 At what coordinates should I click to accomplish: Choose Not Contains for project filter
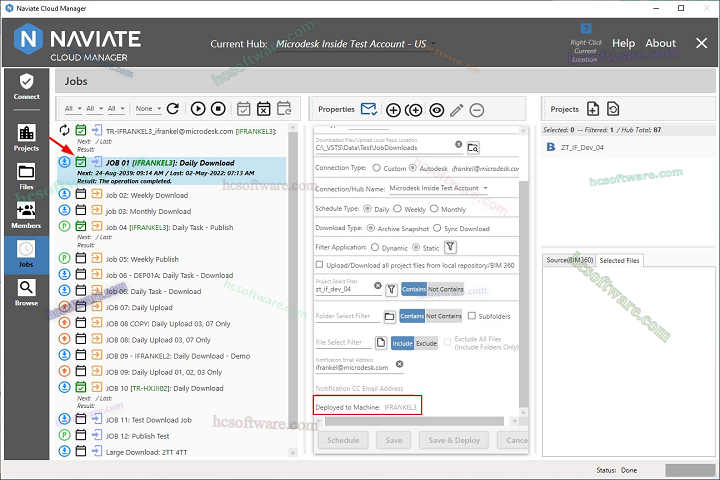(445, 289)
